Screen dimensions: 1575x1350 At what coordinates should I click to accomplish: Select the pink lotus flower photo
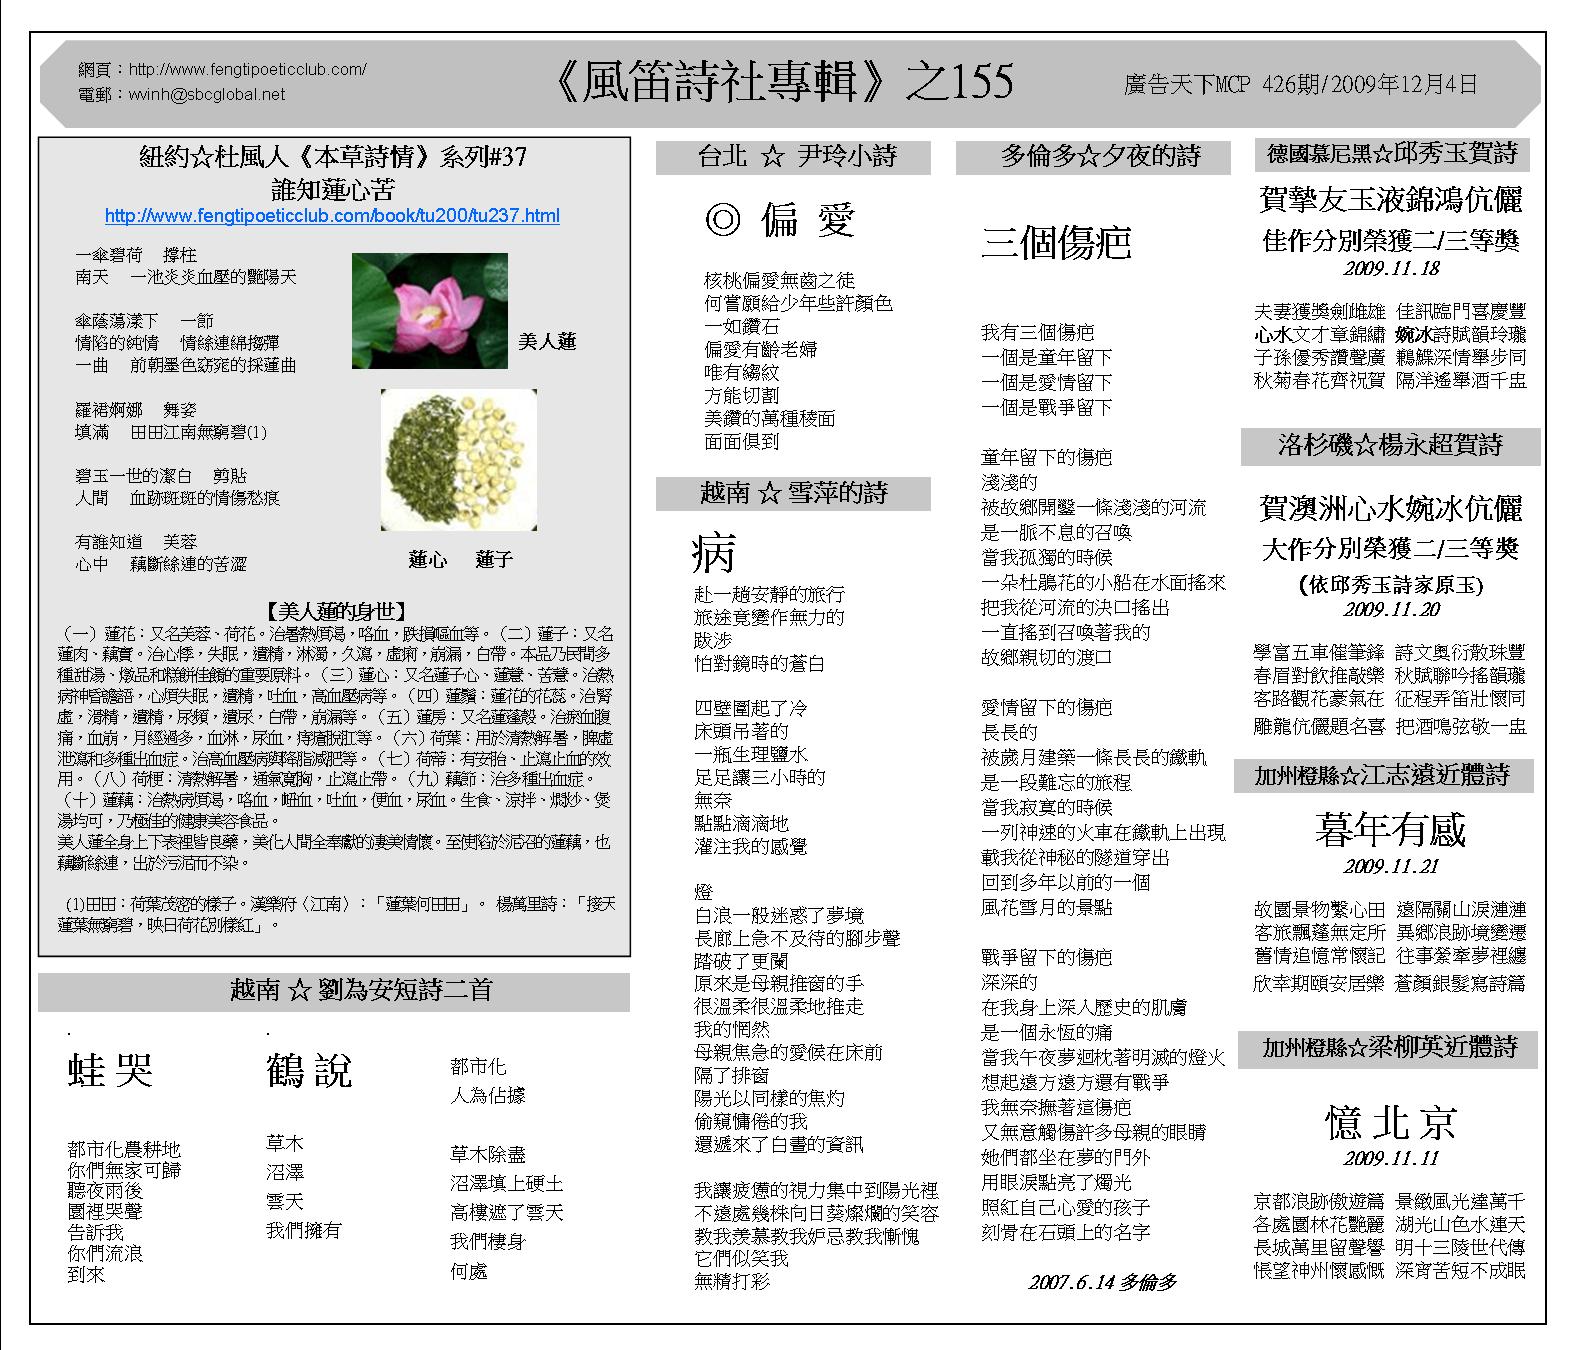[429, 311]
